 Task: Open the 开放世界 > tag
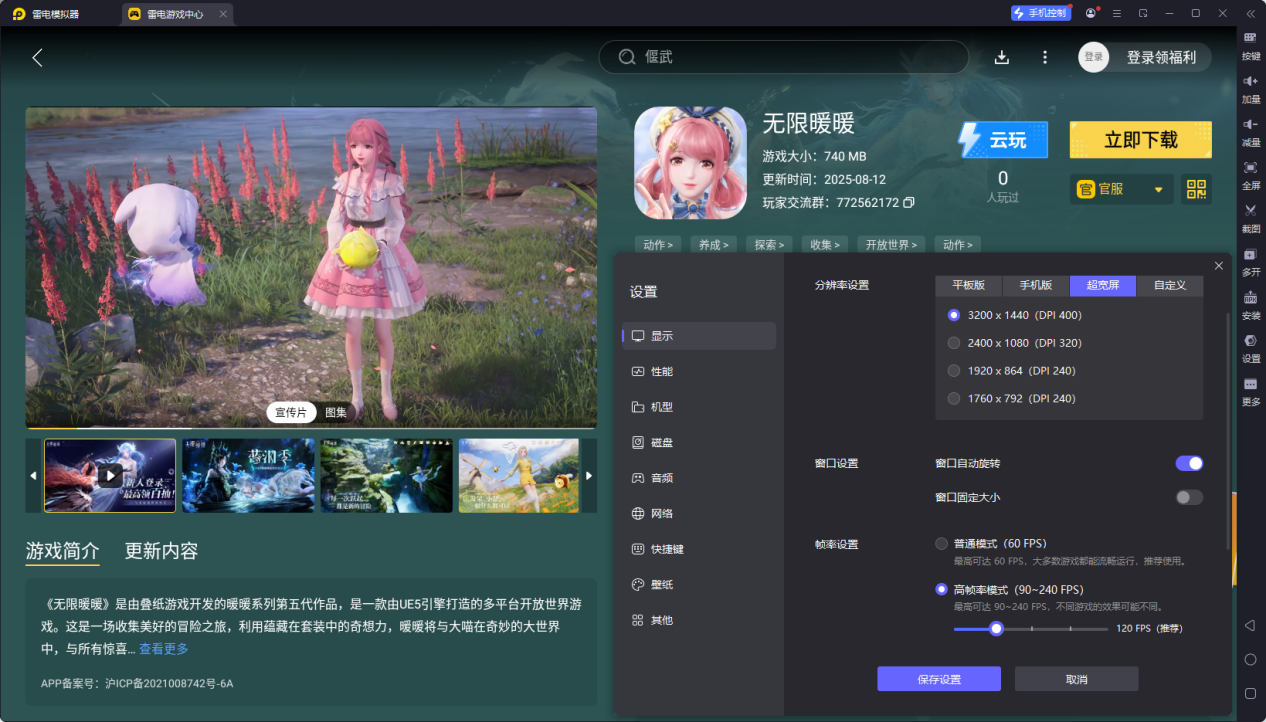(892, 244)
